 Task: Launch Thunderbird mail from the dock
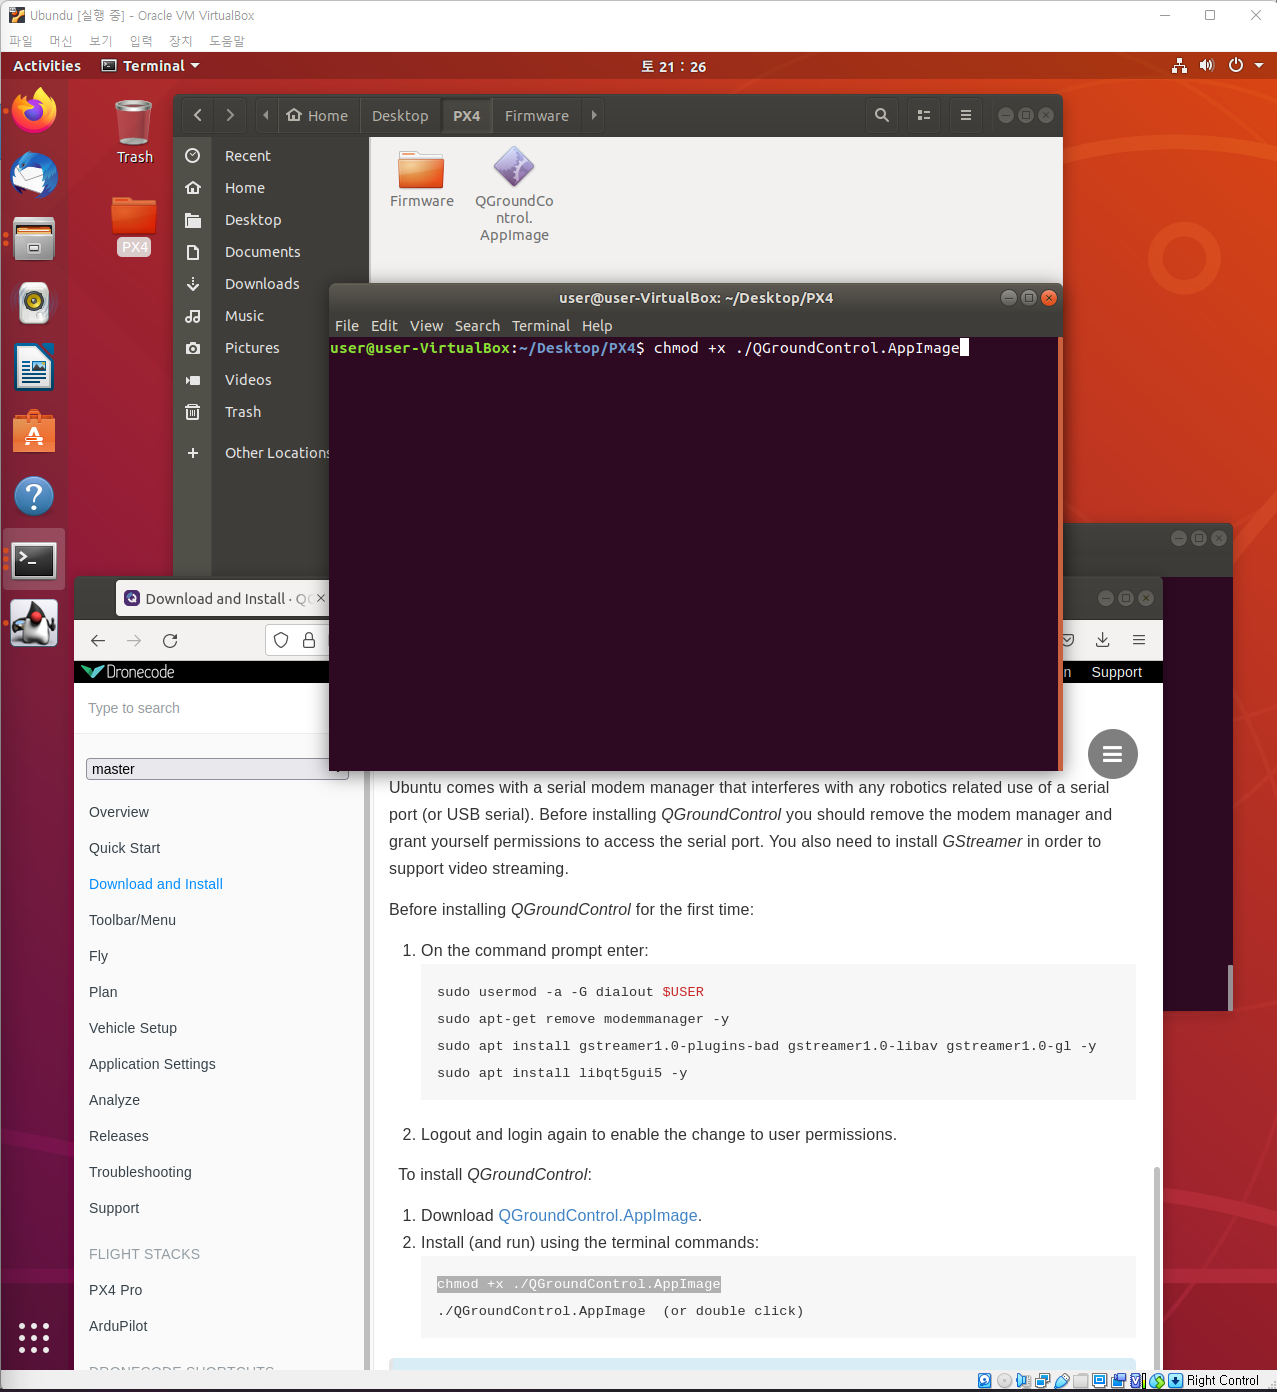point(34,175)
